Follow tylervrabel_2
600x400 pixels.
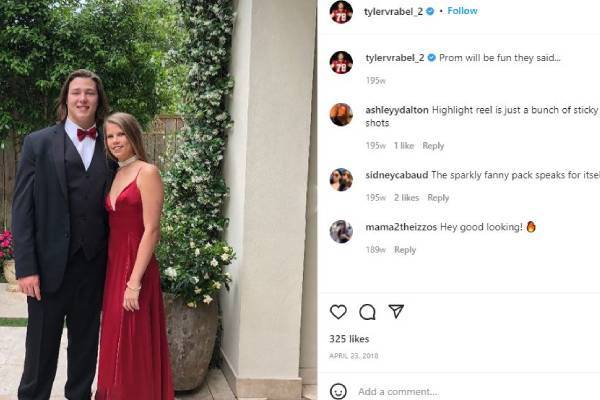[x=462, y=11]
